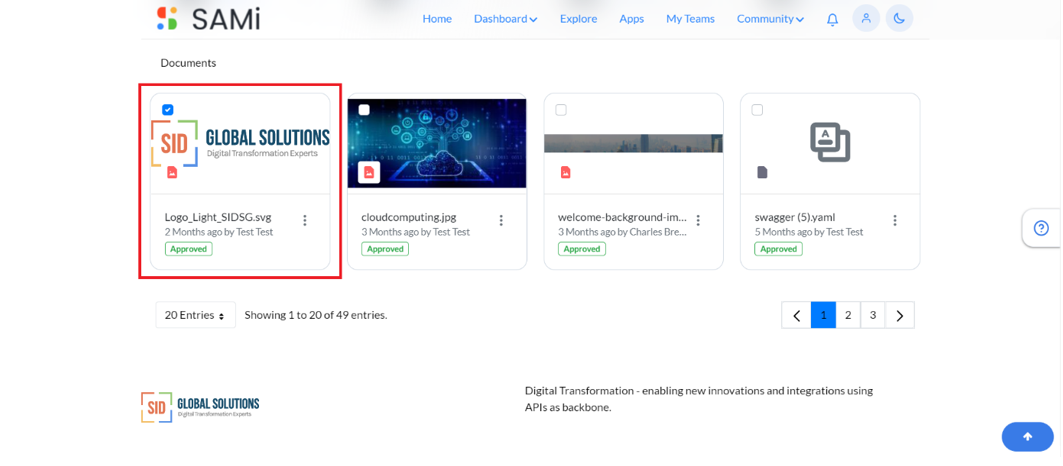Click image file icon on cloudcomputing card
This screenshot has height=466, width=1063.
[369, 172]
